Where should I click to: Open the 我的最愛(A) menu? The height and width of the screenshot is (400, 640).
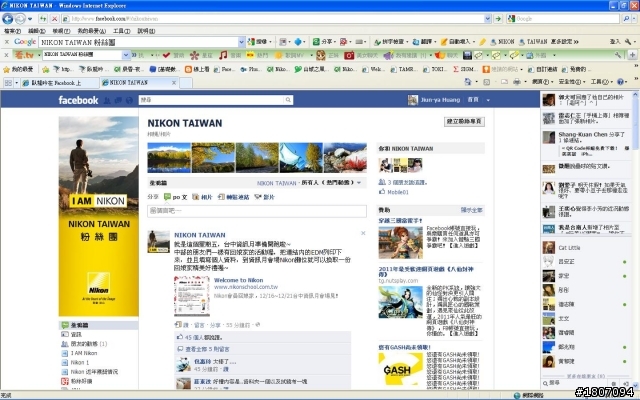point(91,31)
